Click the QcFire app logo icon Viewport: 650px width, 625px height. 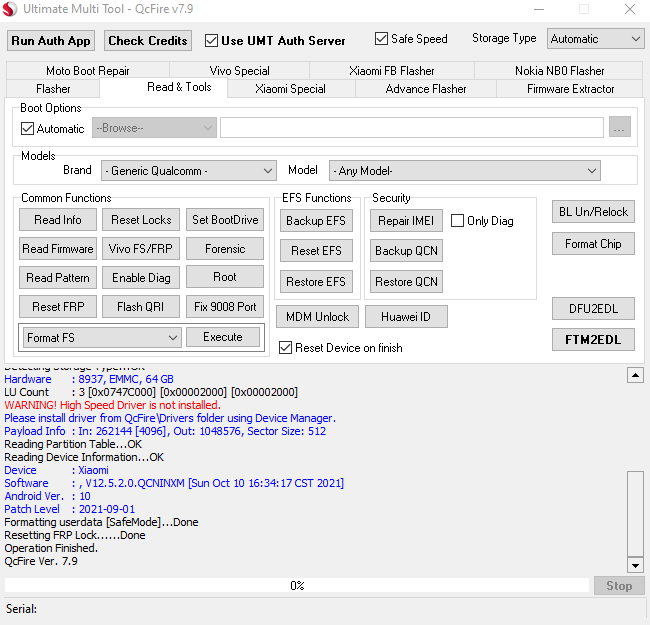(x=10, y=9)
